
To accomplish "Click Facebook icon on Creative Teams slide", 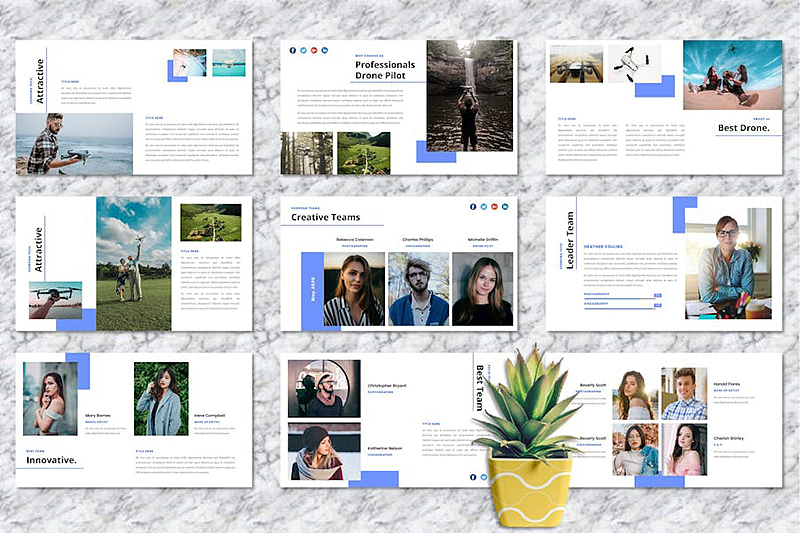I will pyautogui.click(x=473, y=207).
